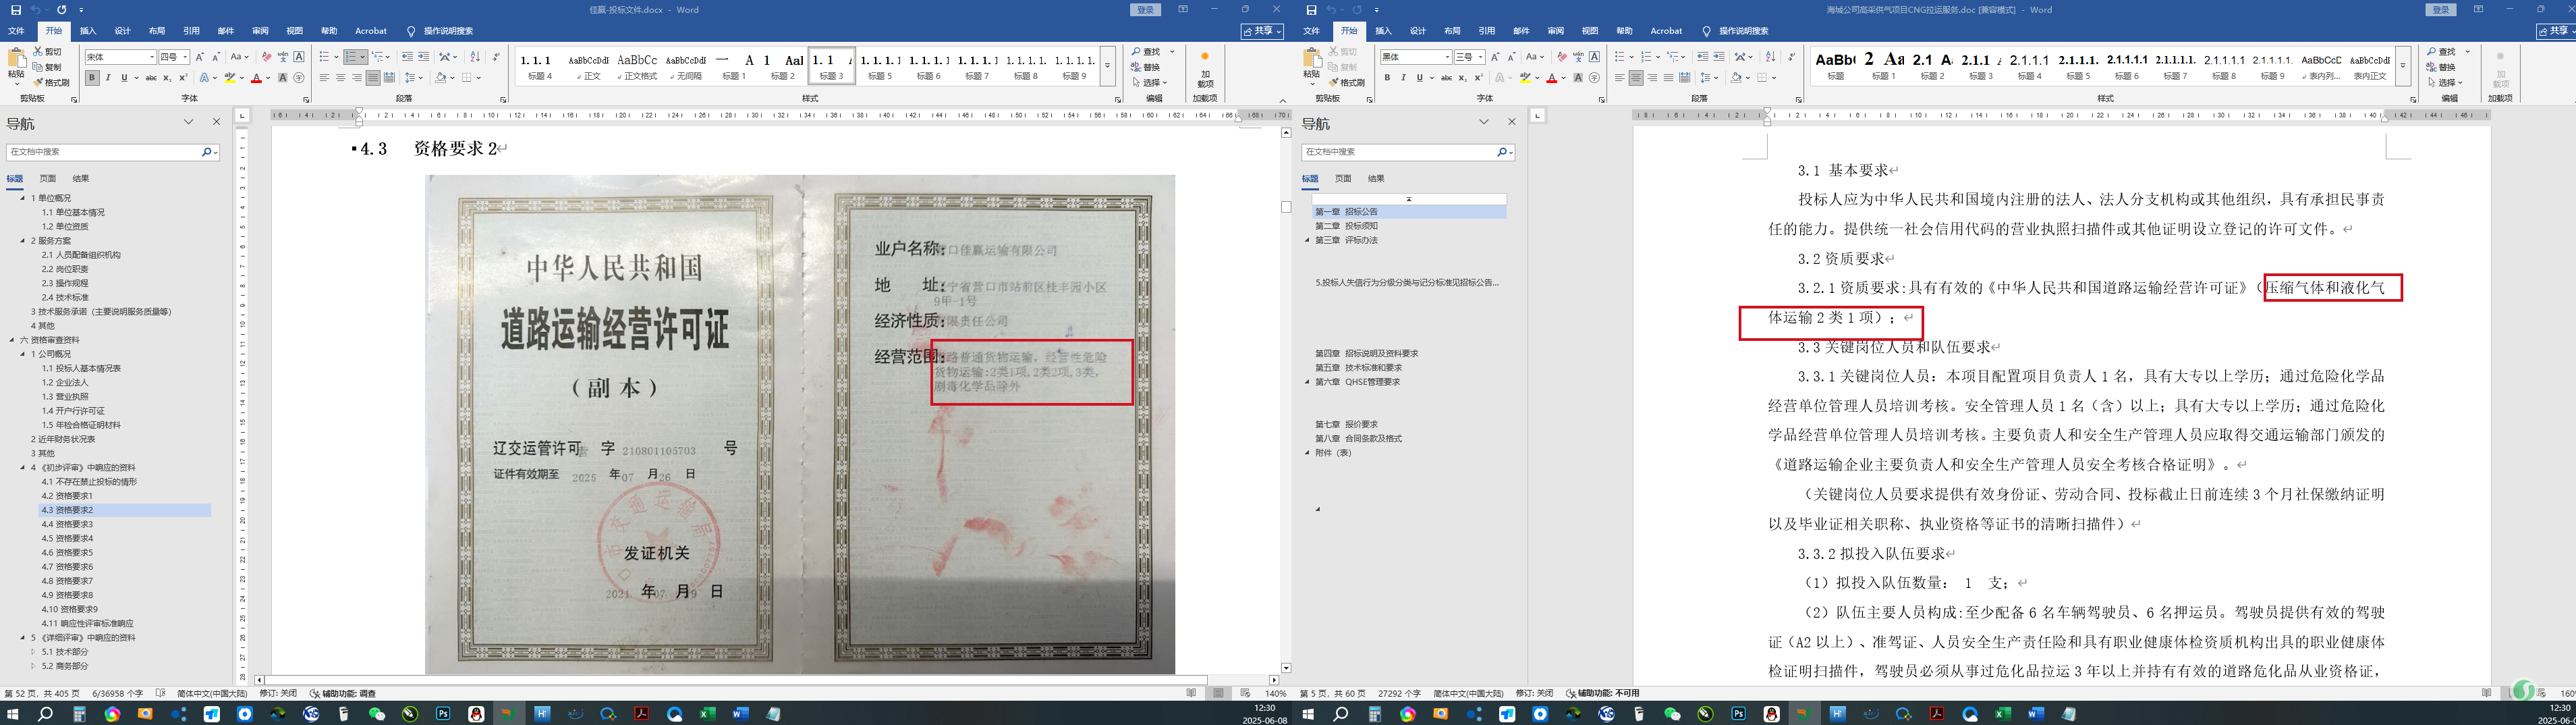Image resolution: width=2576 pixels, height=725 pixels.
Task: Click the 共享 button in 投标文件 window
Action: (1262, 31)
